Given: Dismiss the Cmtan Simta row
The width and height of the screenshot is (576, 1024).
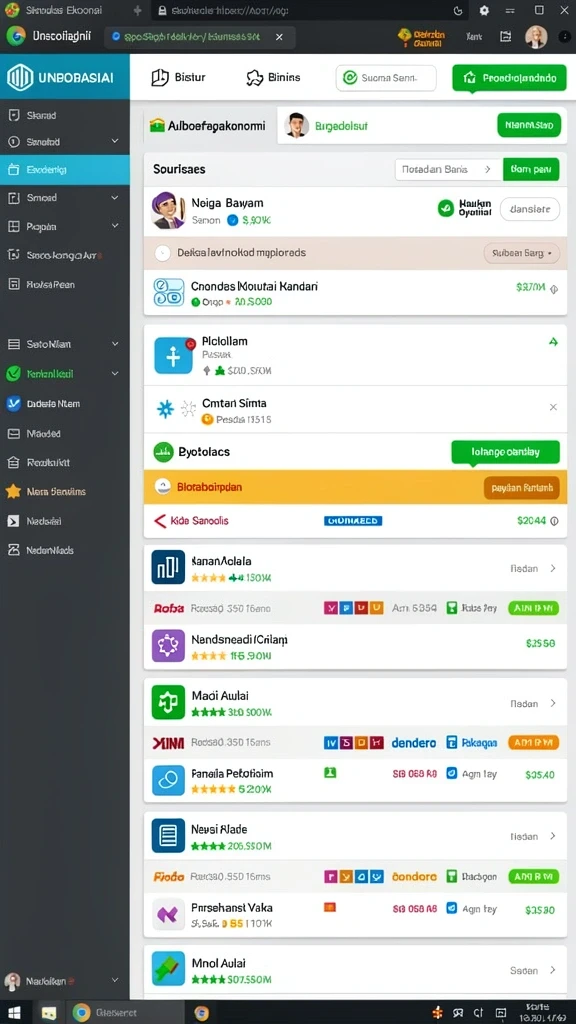Looking at the screenshot, I should (553, 407).
